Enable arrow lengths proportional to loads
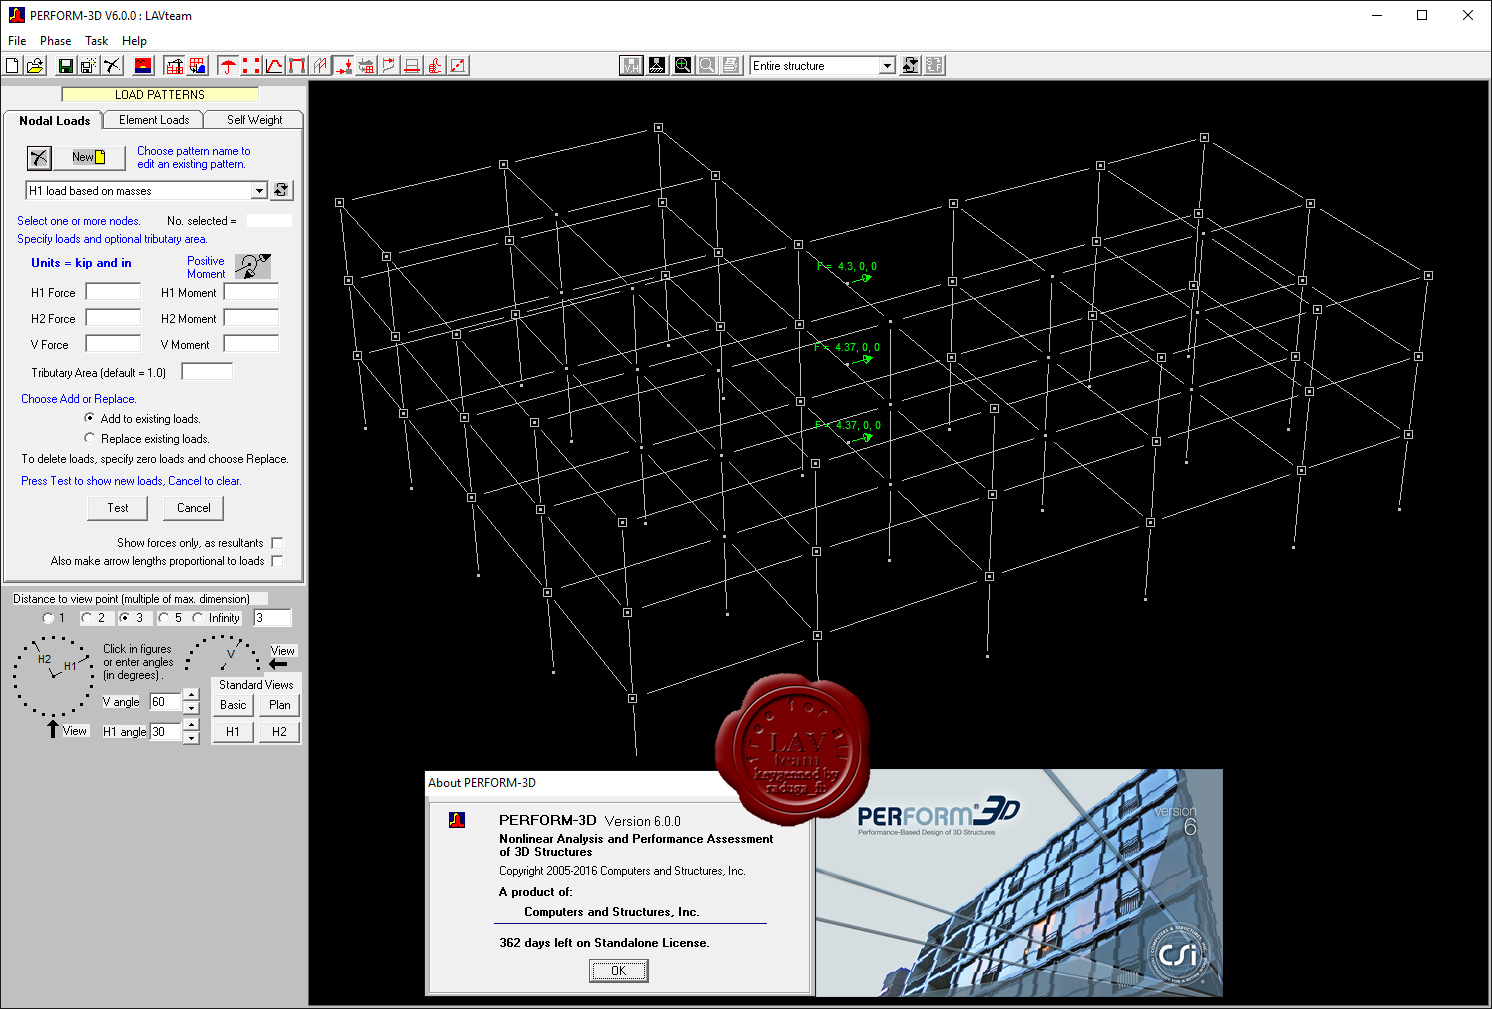Screen dimensions: 1492x1009 pos(277,561)
